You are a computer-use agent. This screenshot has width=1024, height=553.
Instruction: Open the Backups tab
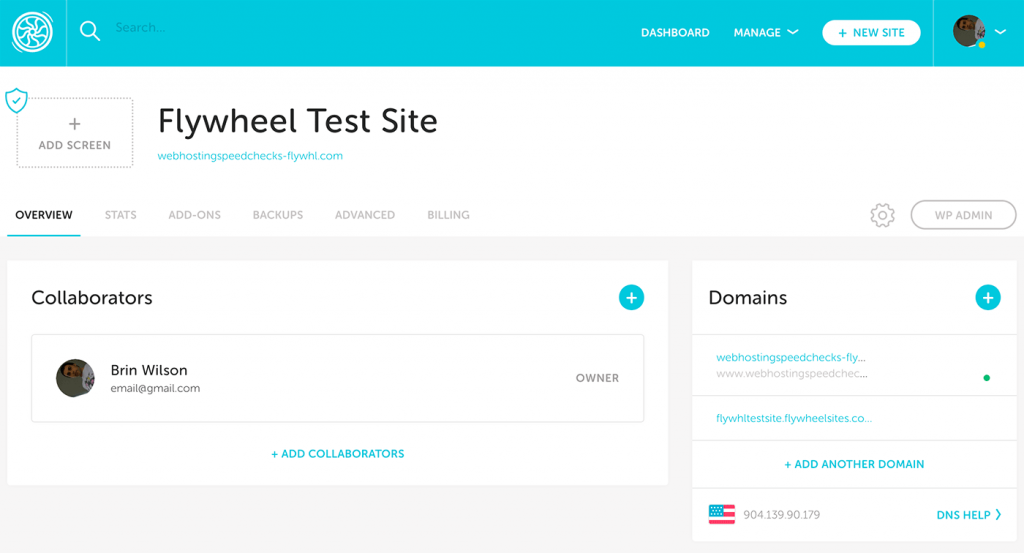tap(278, 215)
